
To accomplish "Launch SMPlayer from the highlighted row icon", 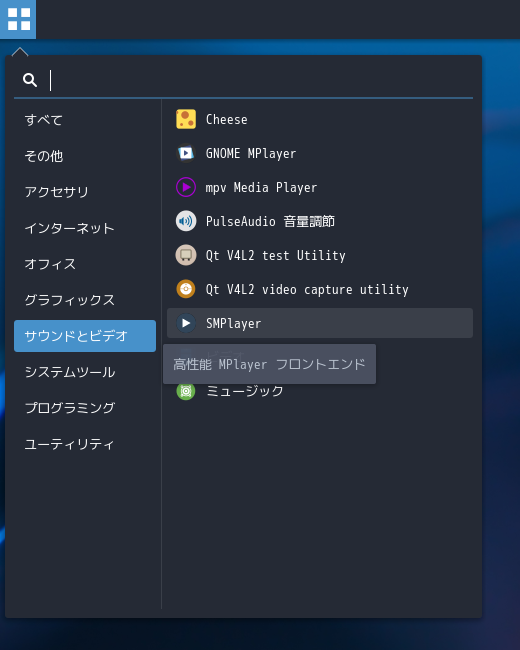I will coord(186,323).
